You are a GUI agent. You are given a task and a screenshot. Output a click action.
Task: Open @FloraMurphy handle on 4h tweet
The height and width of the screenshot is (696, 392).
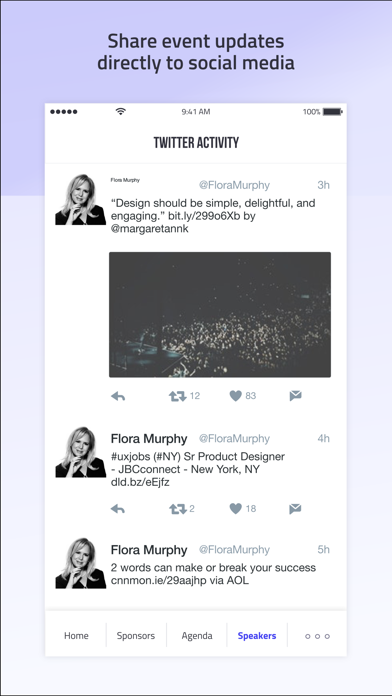point(234,439)
